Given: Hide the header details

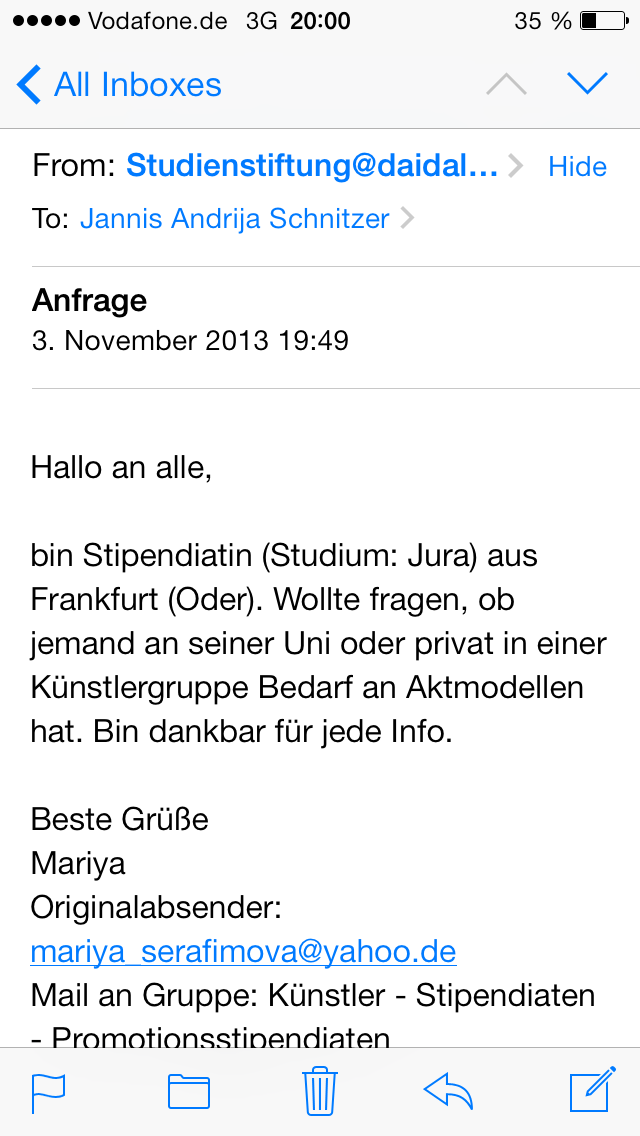Looking at the screenshot, I should pyautogui.click(x=577, y=166).
